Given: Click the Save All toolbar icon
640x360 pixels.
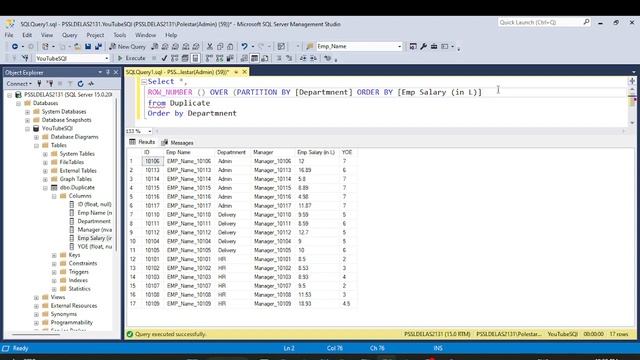Looking at the screenshot, I should point(98,47).
